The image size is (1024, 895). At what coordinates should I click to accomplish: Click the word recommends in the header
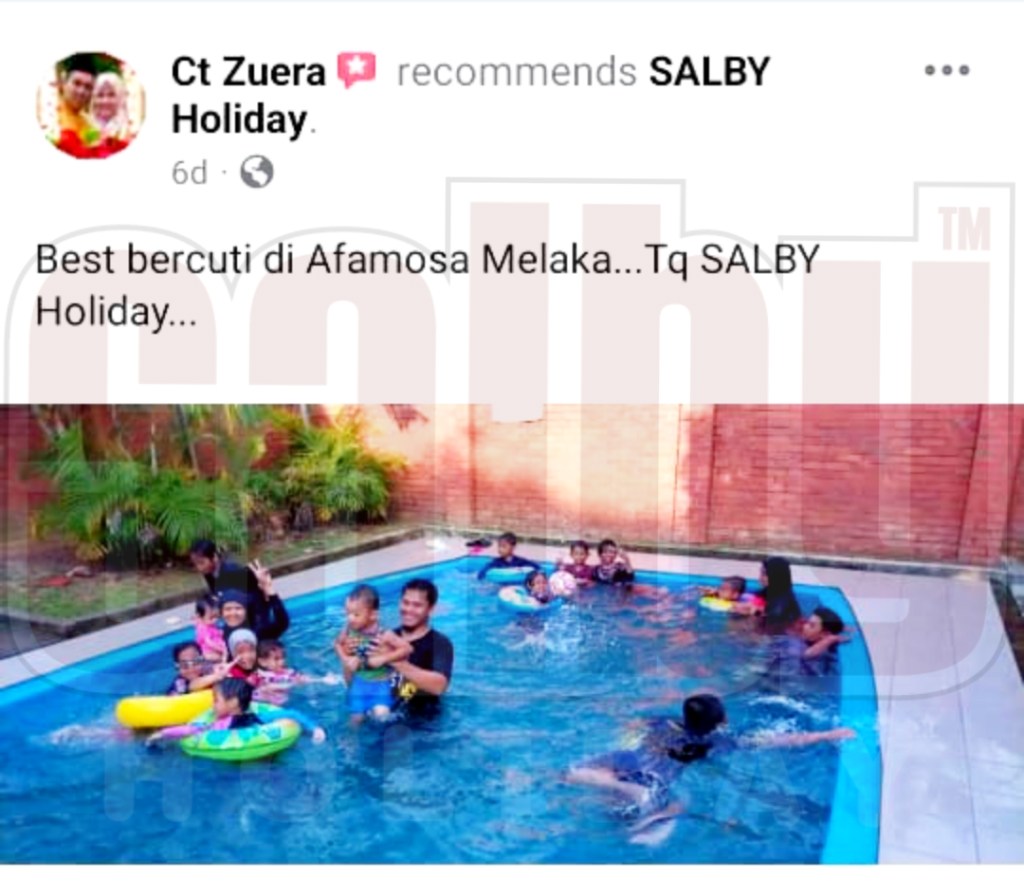point(517,72)
